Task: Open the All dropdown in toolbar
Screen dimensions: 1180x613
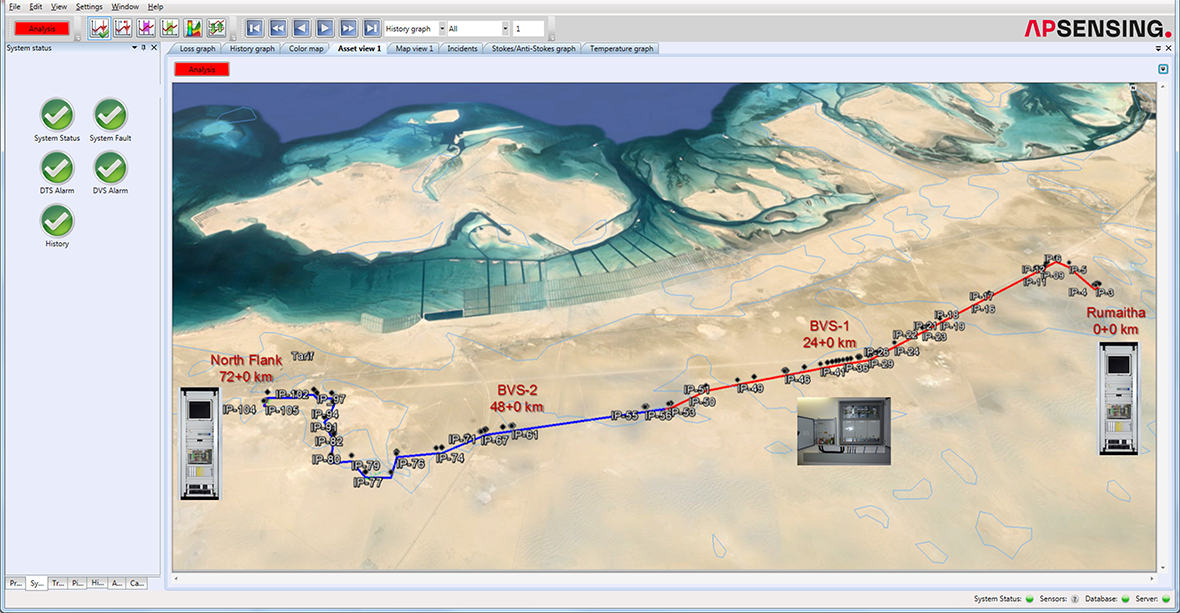Action: (x=505, y=29)
